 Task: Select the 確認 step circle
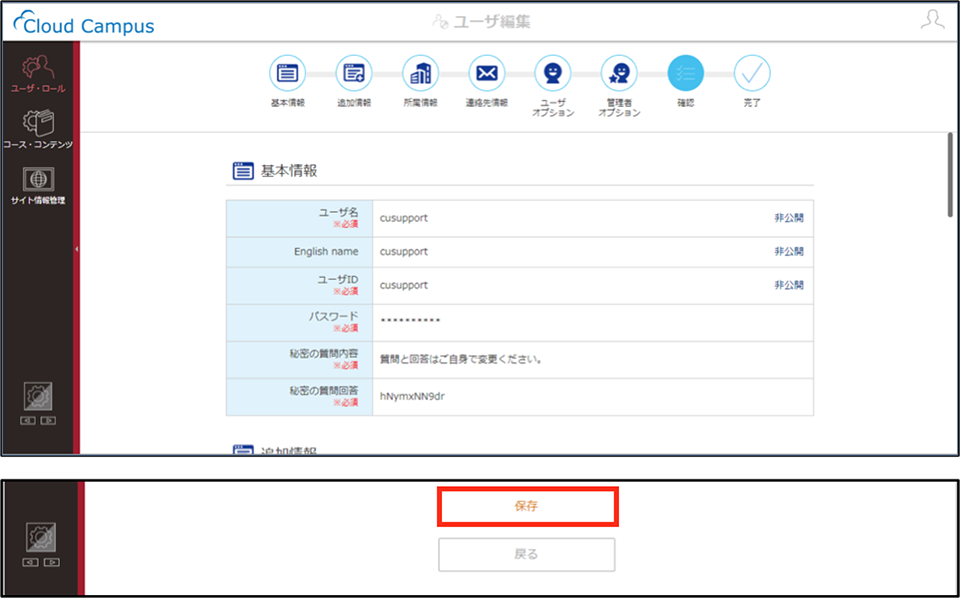point(686,73)
